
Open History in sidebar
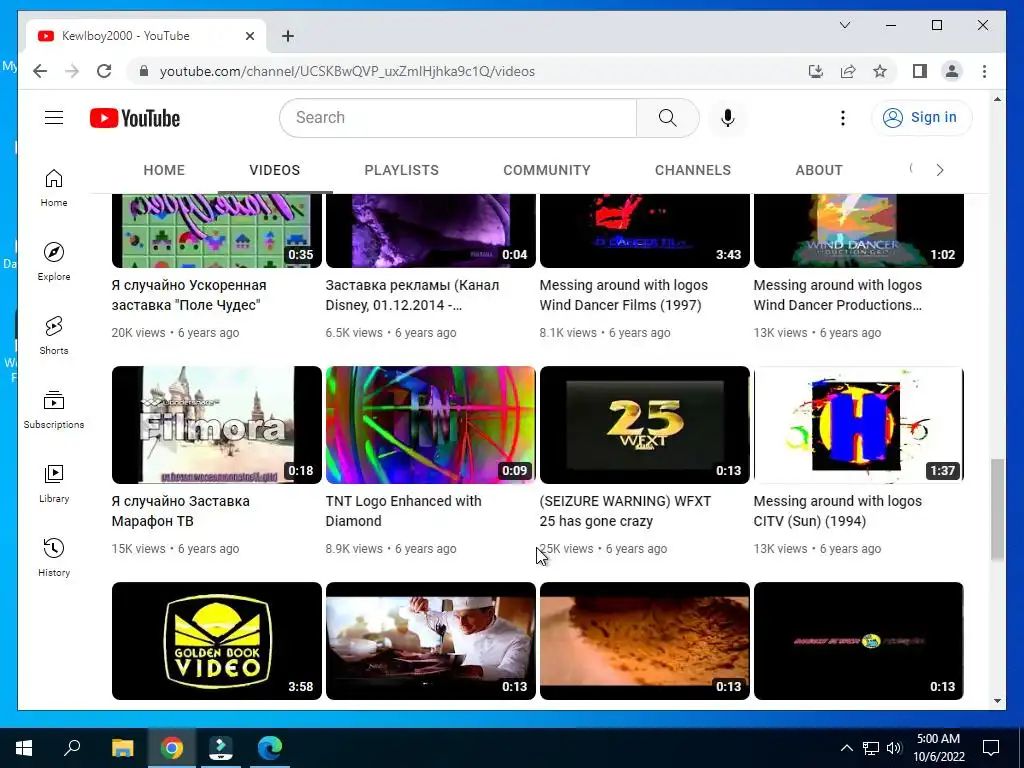click(54, 557)
